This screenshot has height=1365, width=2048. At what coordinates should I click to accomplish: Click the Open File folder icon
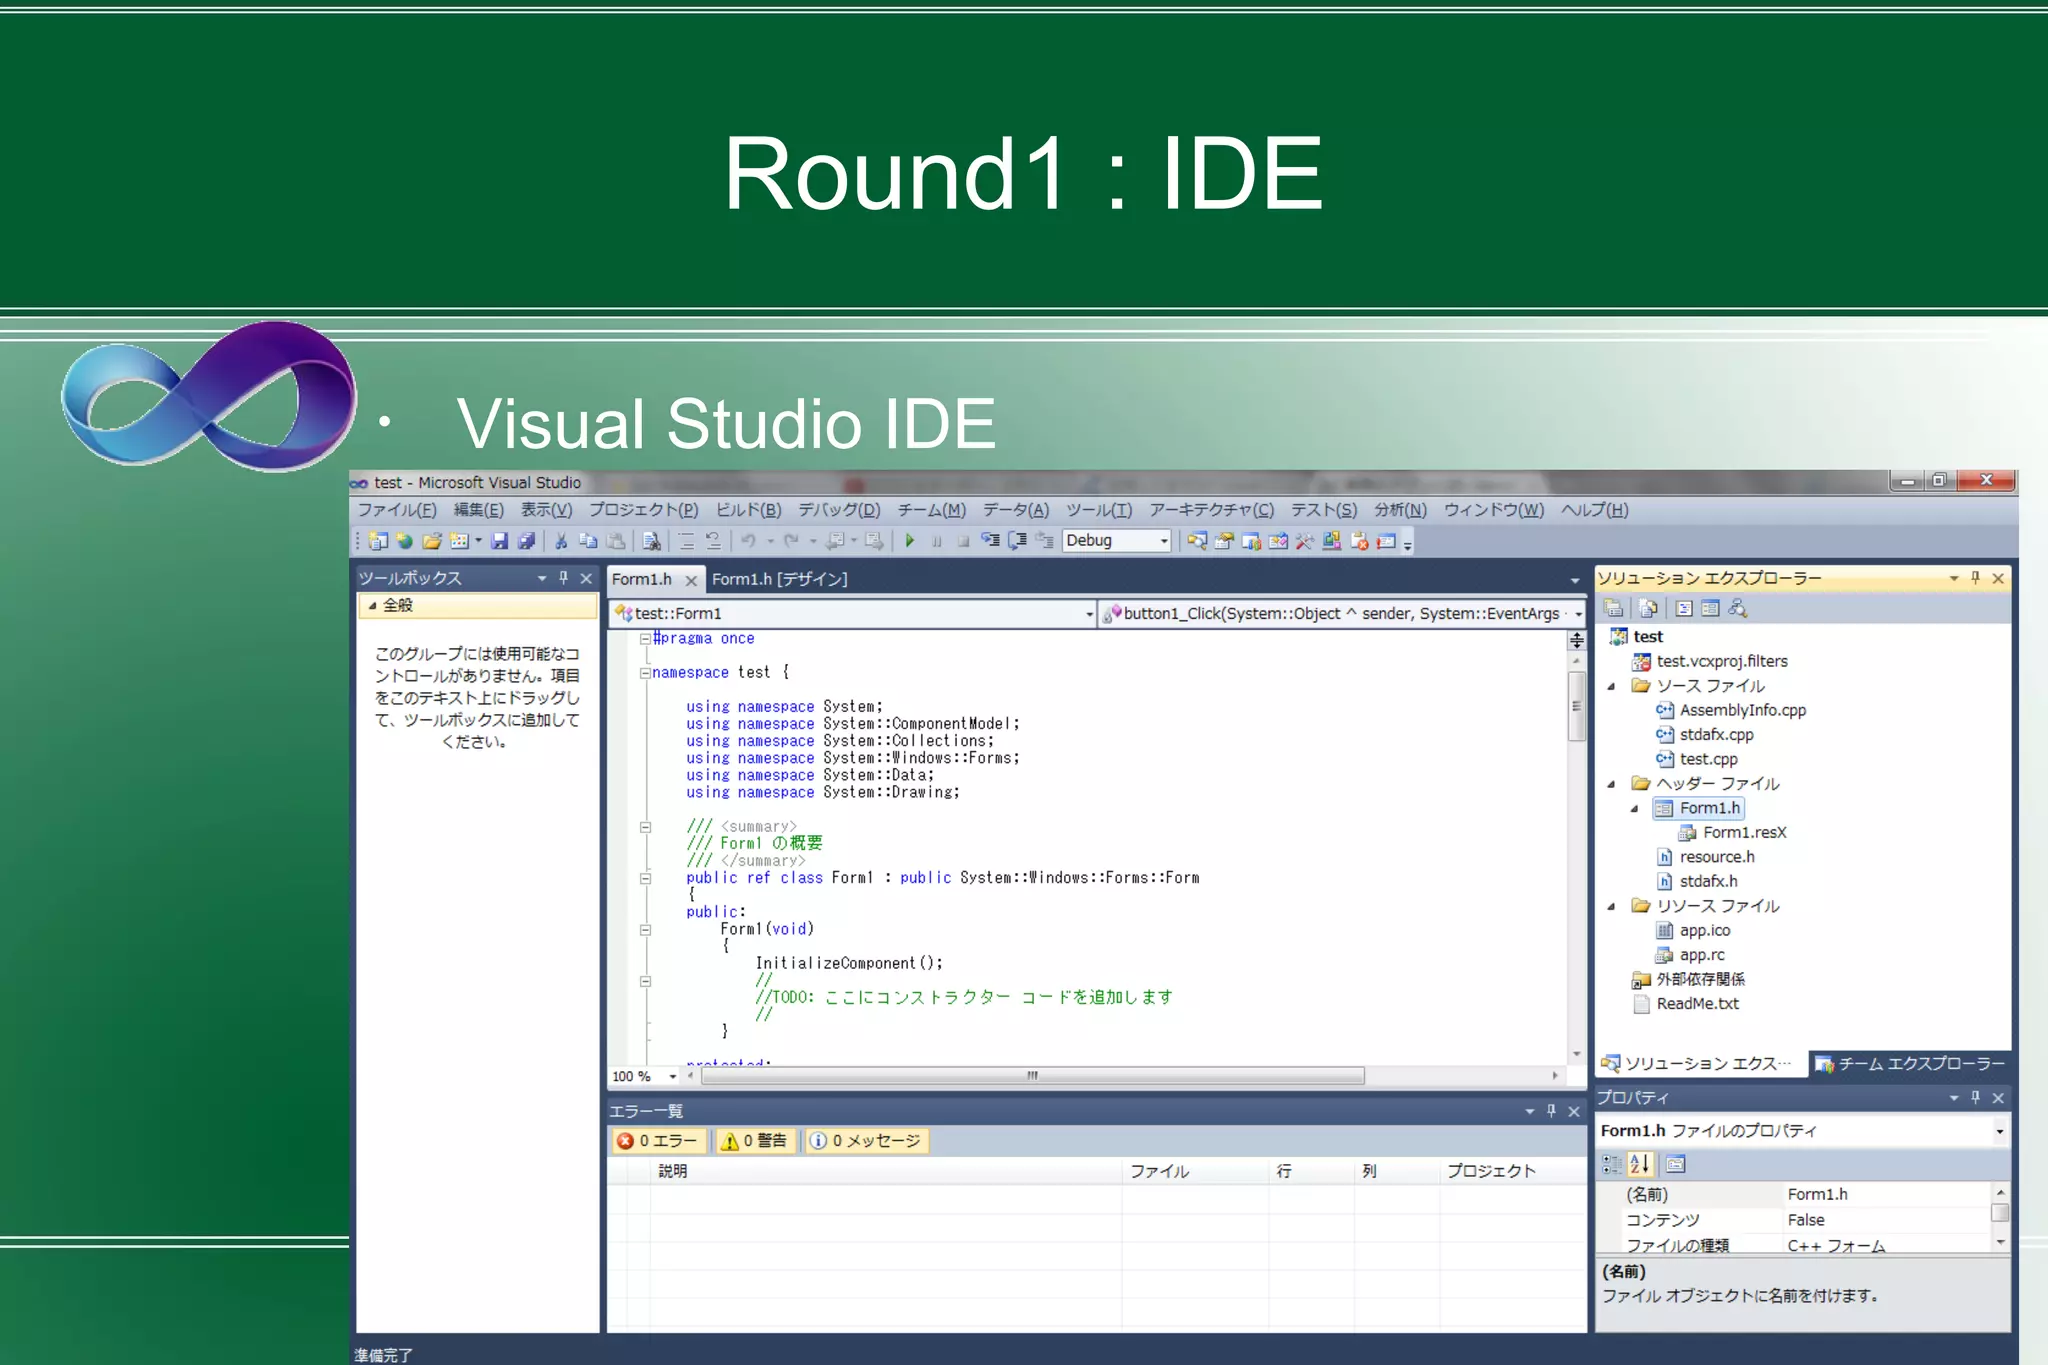coord(432,541)
